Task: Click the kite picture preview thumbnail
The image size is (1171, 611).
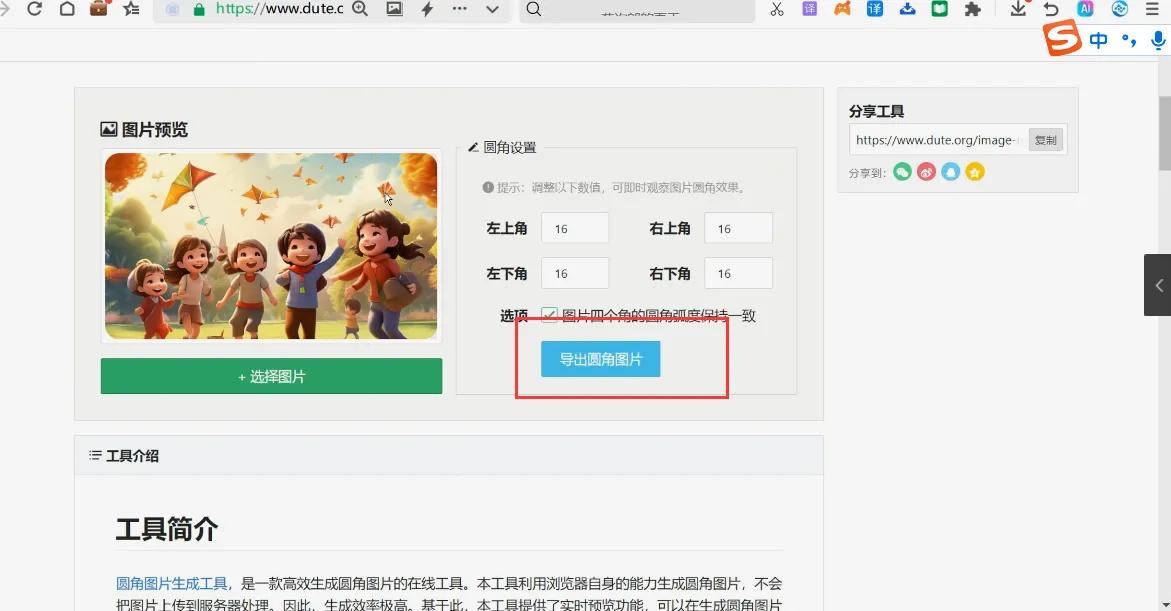Action: pyautogui.click(x=270, y=246)
